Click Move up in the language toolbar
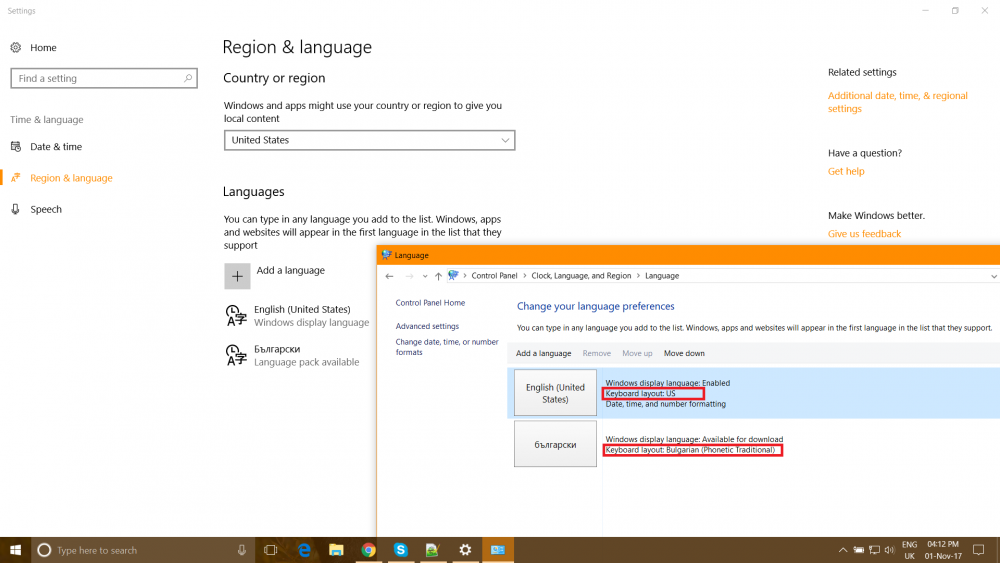1000x563 pixels. (637, 353)
